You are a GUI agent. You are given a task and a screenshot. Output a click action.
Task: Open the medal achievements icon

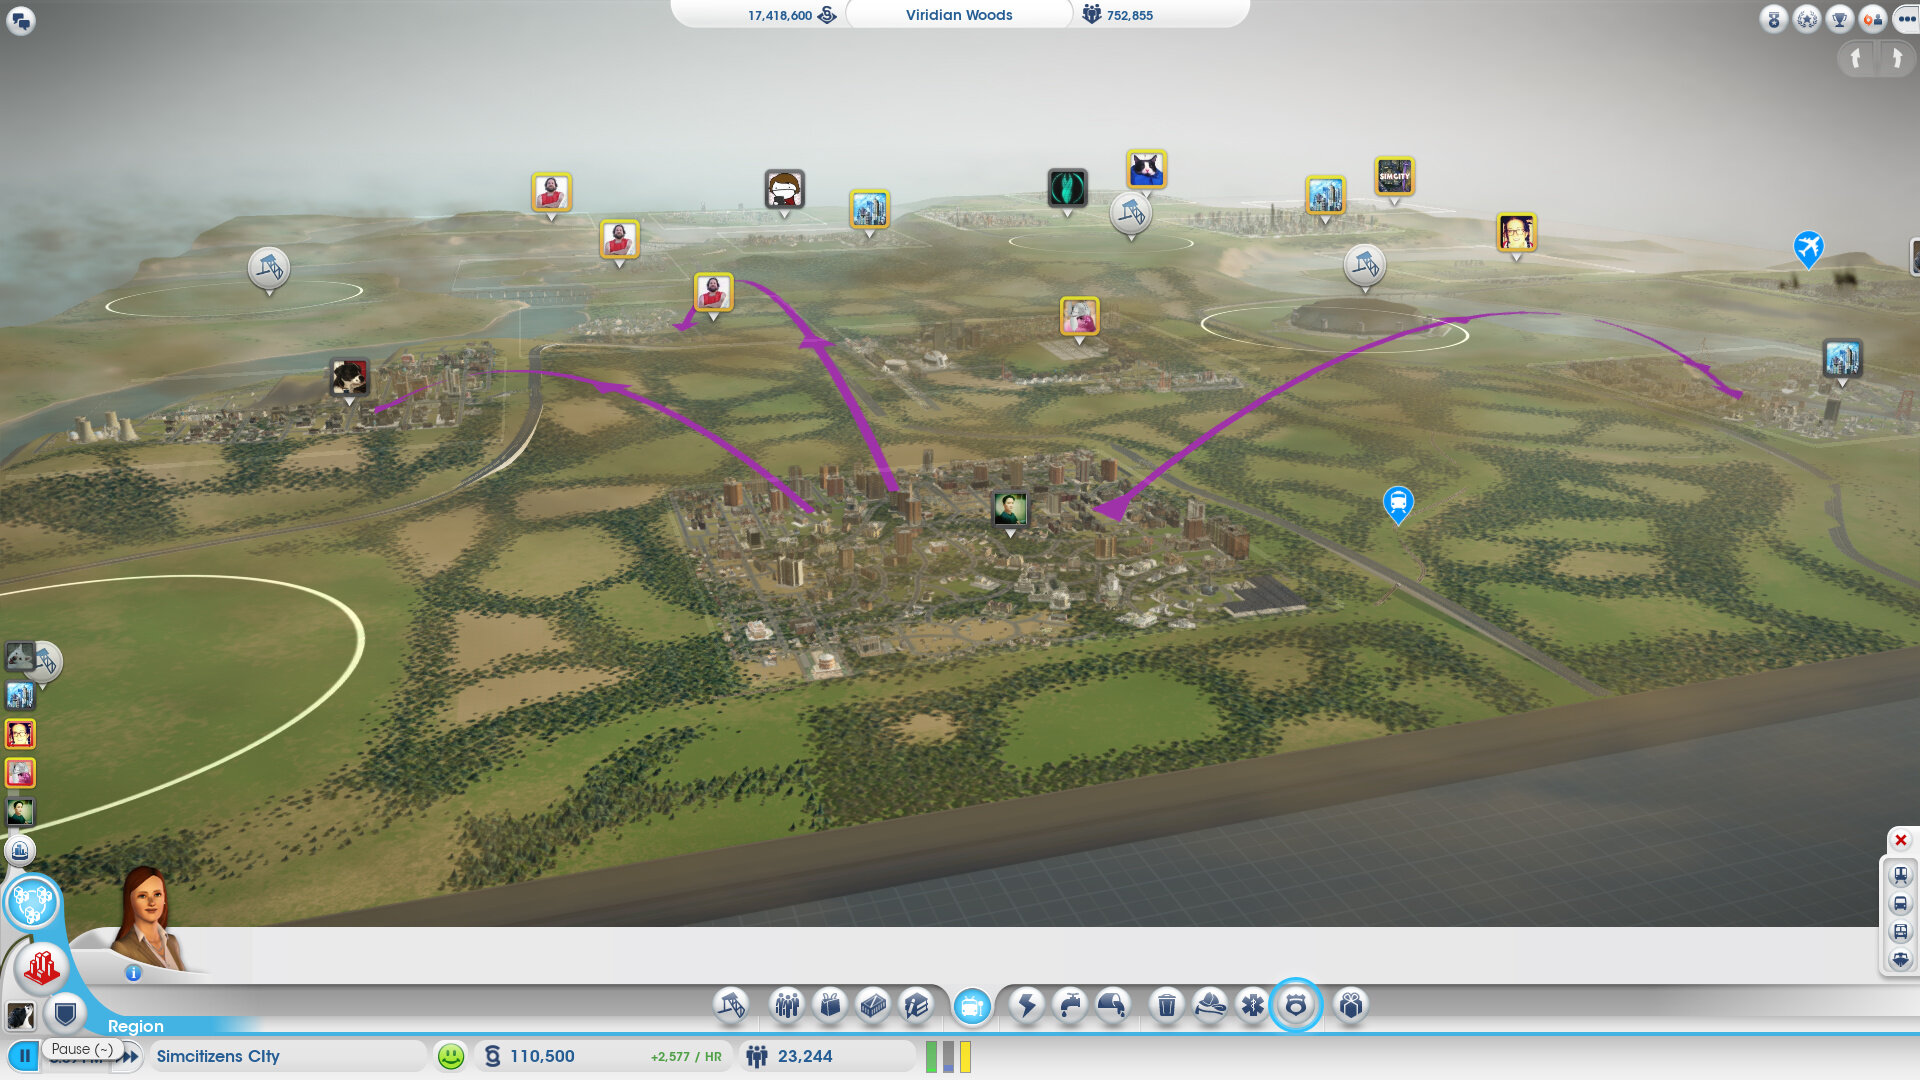point(1774,19)
